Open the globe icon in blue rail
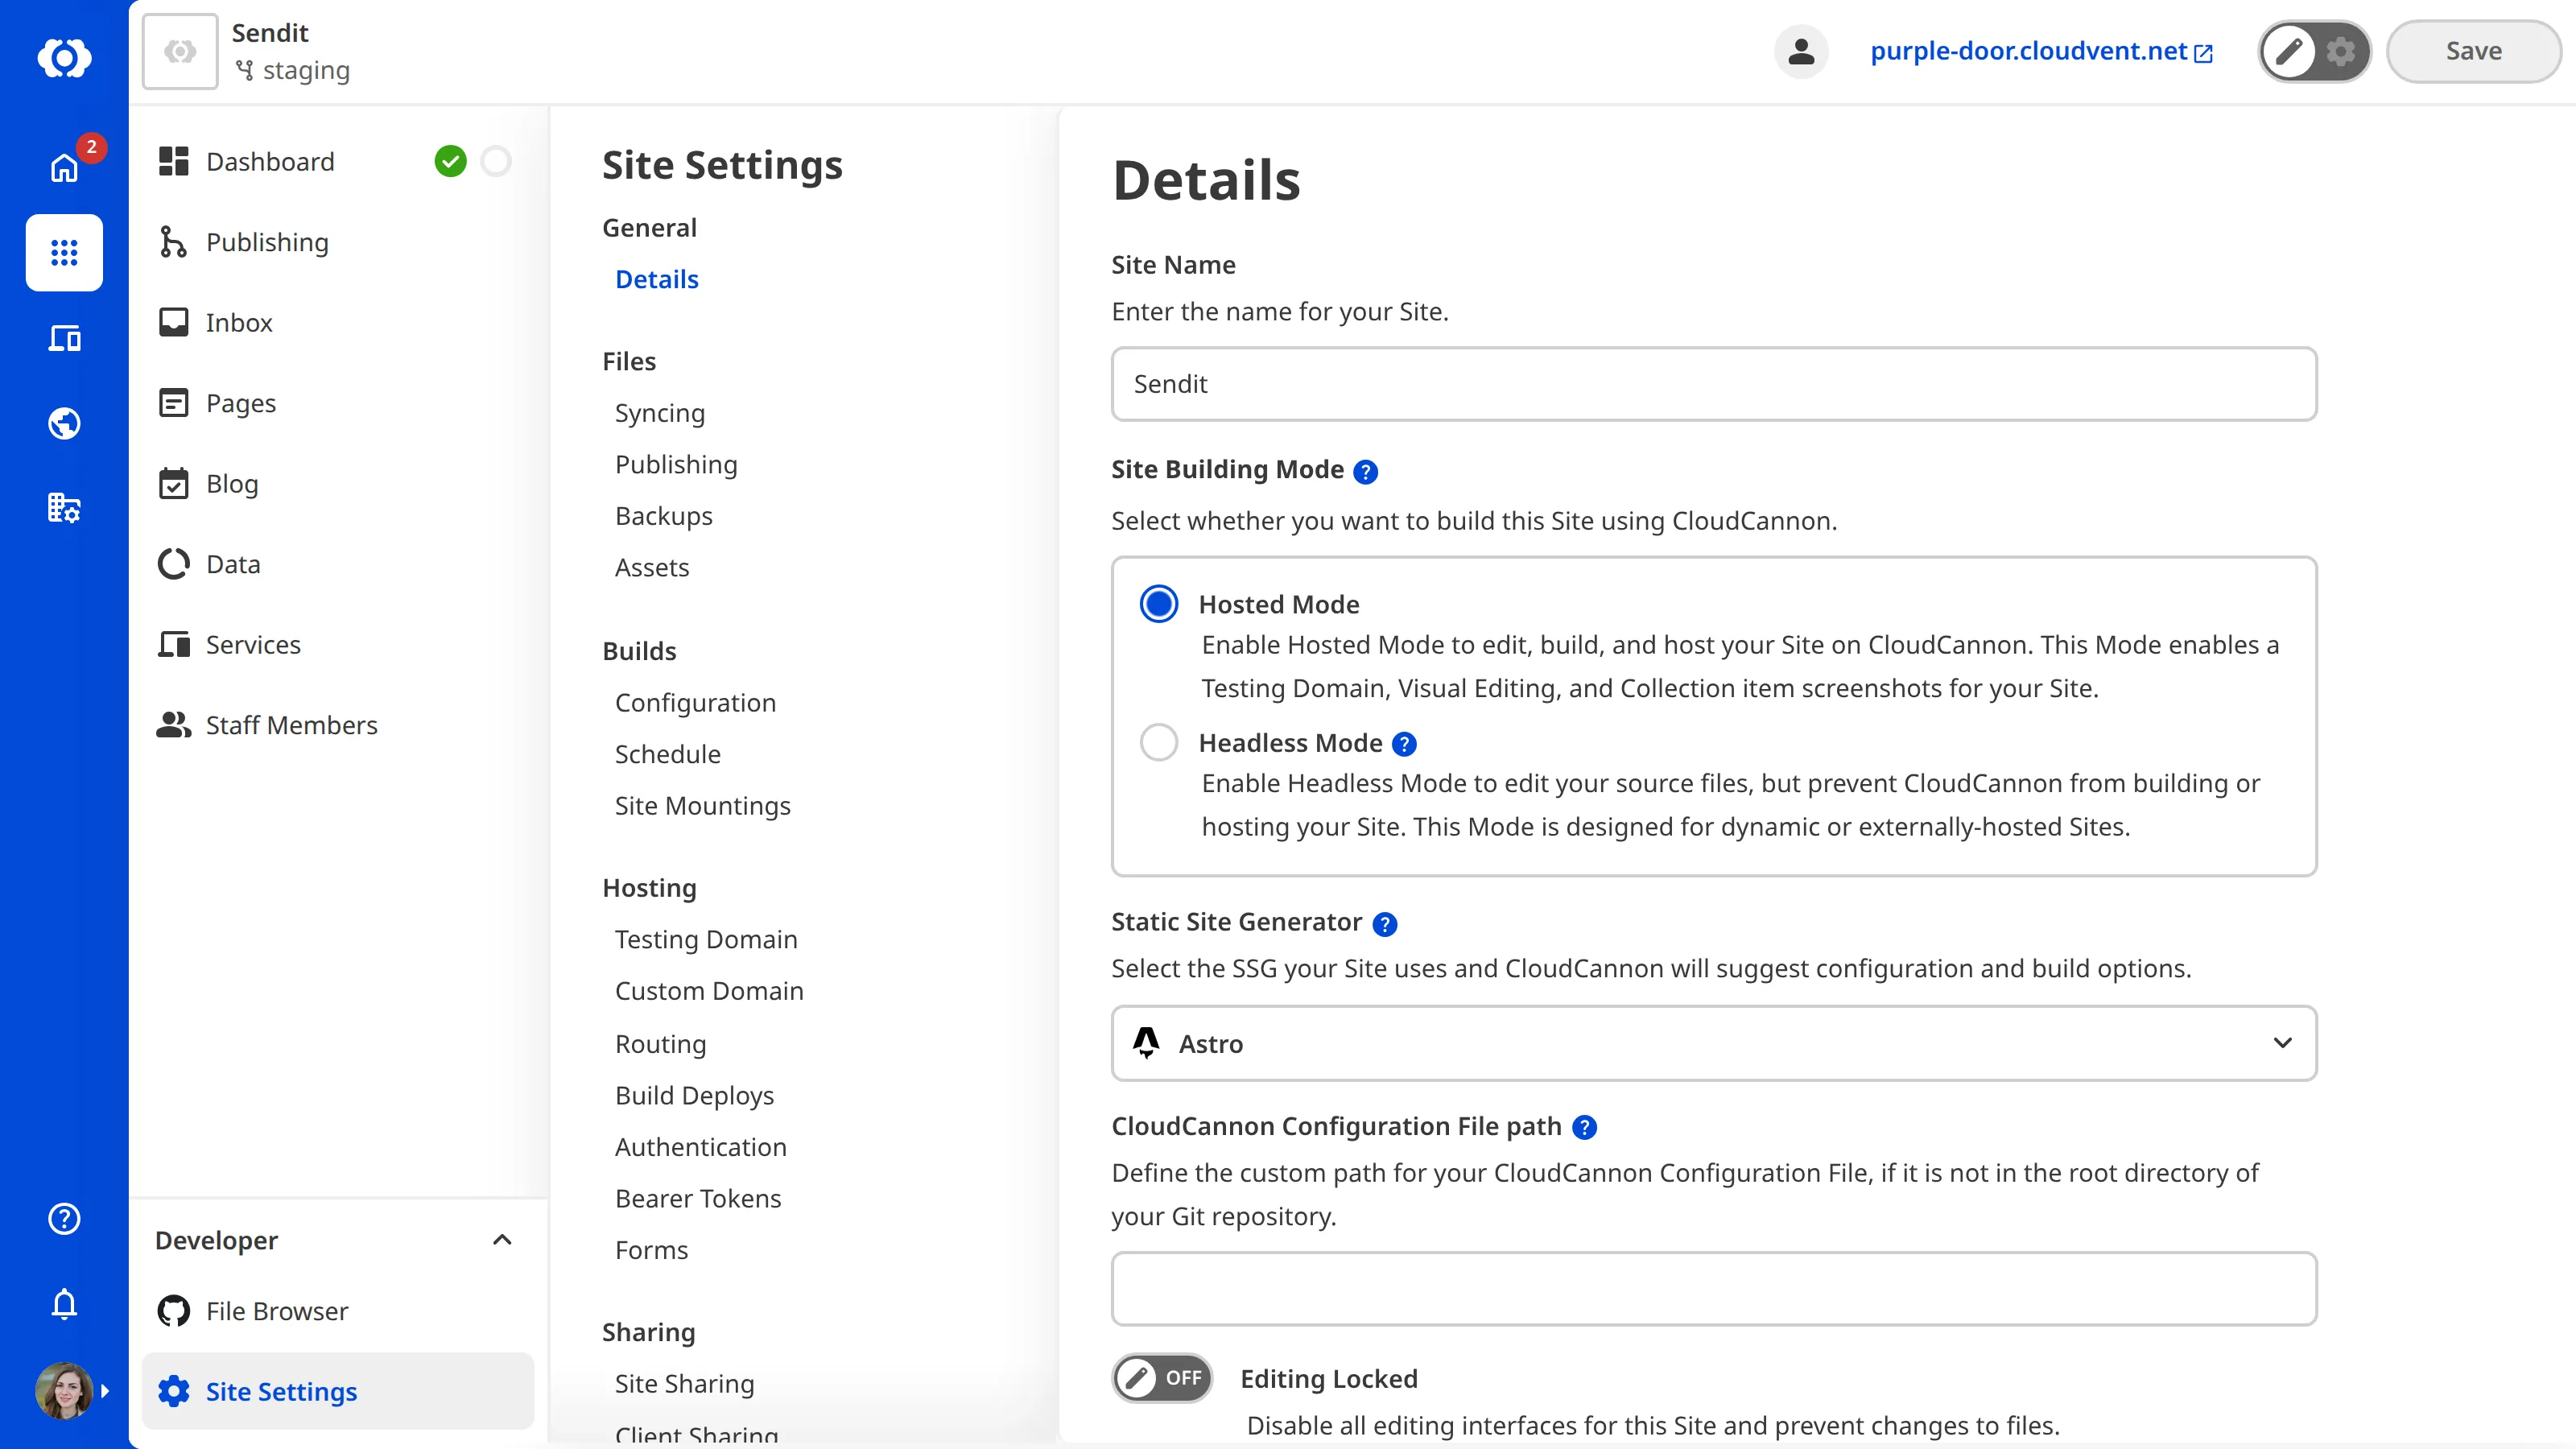 [64, 423]
